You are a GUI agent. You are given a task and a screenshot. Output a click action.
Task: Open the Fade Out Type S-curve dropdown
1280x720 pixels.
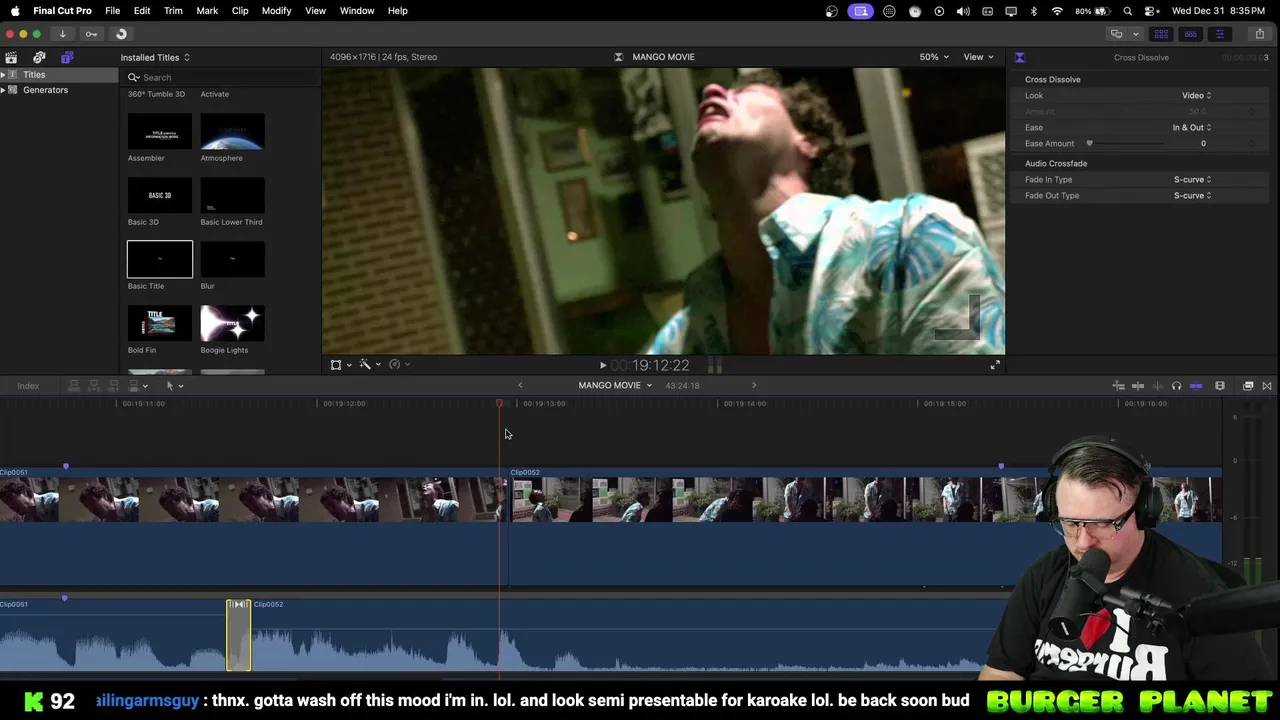1192,196
